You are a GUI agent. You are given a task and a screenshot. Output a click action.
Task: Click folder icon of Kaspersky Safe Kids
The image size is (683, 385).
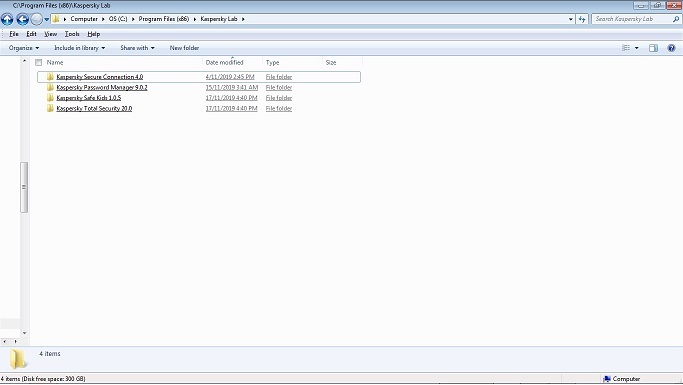50,98
